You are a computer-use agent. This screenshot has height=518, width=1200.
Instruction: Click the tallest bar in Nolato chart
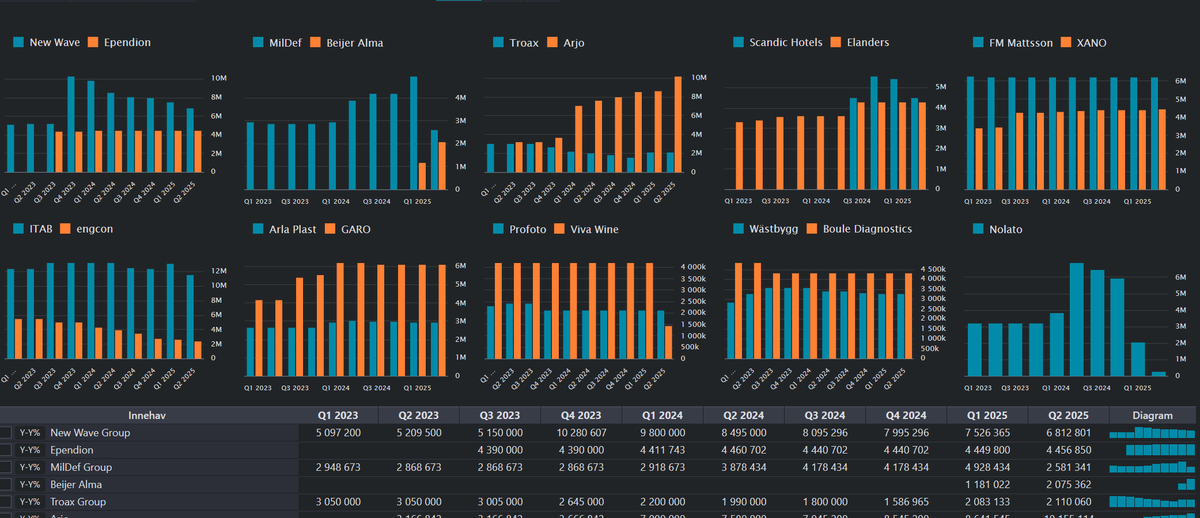1077,319
